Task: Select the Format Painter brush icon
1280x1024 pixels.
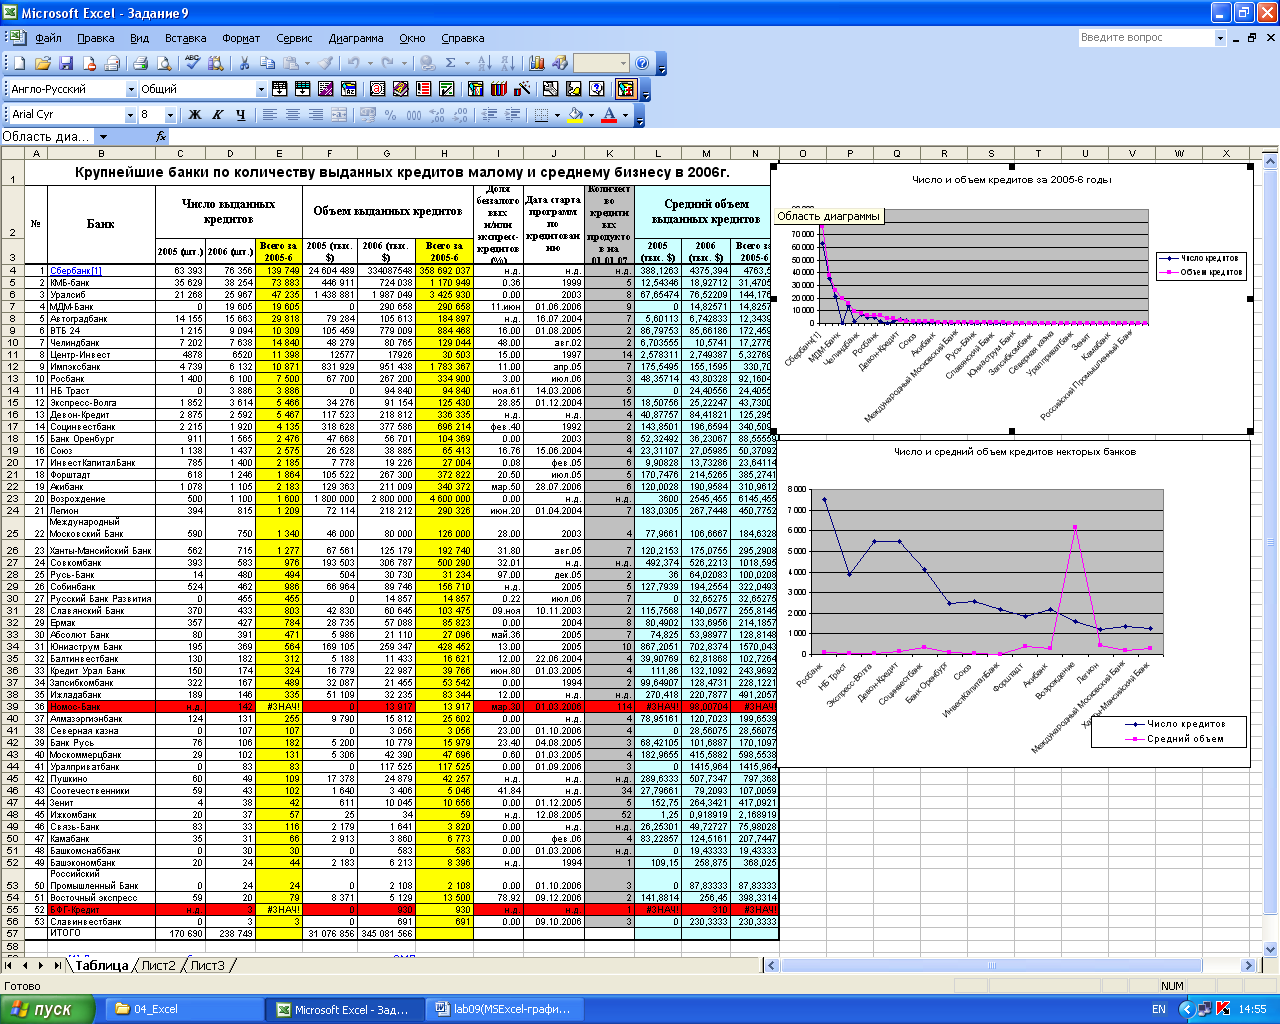Action: point(325,63)
